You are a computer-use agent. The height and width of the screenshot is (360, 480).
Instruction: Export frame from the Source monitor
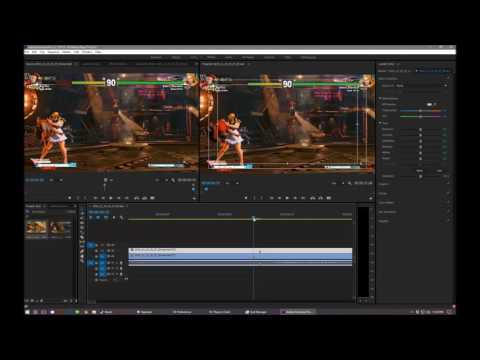point(152,198)
